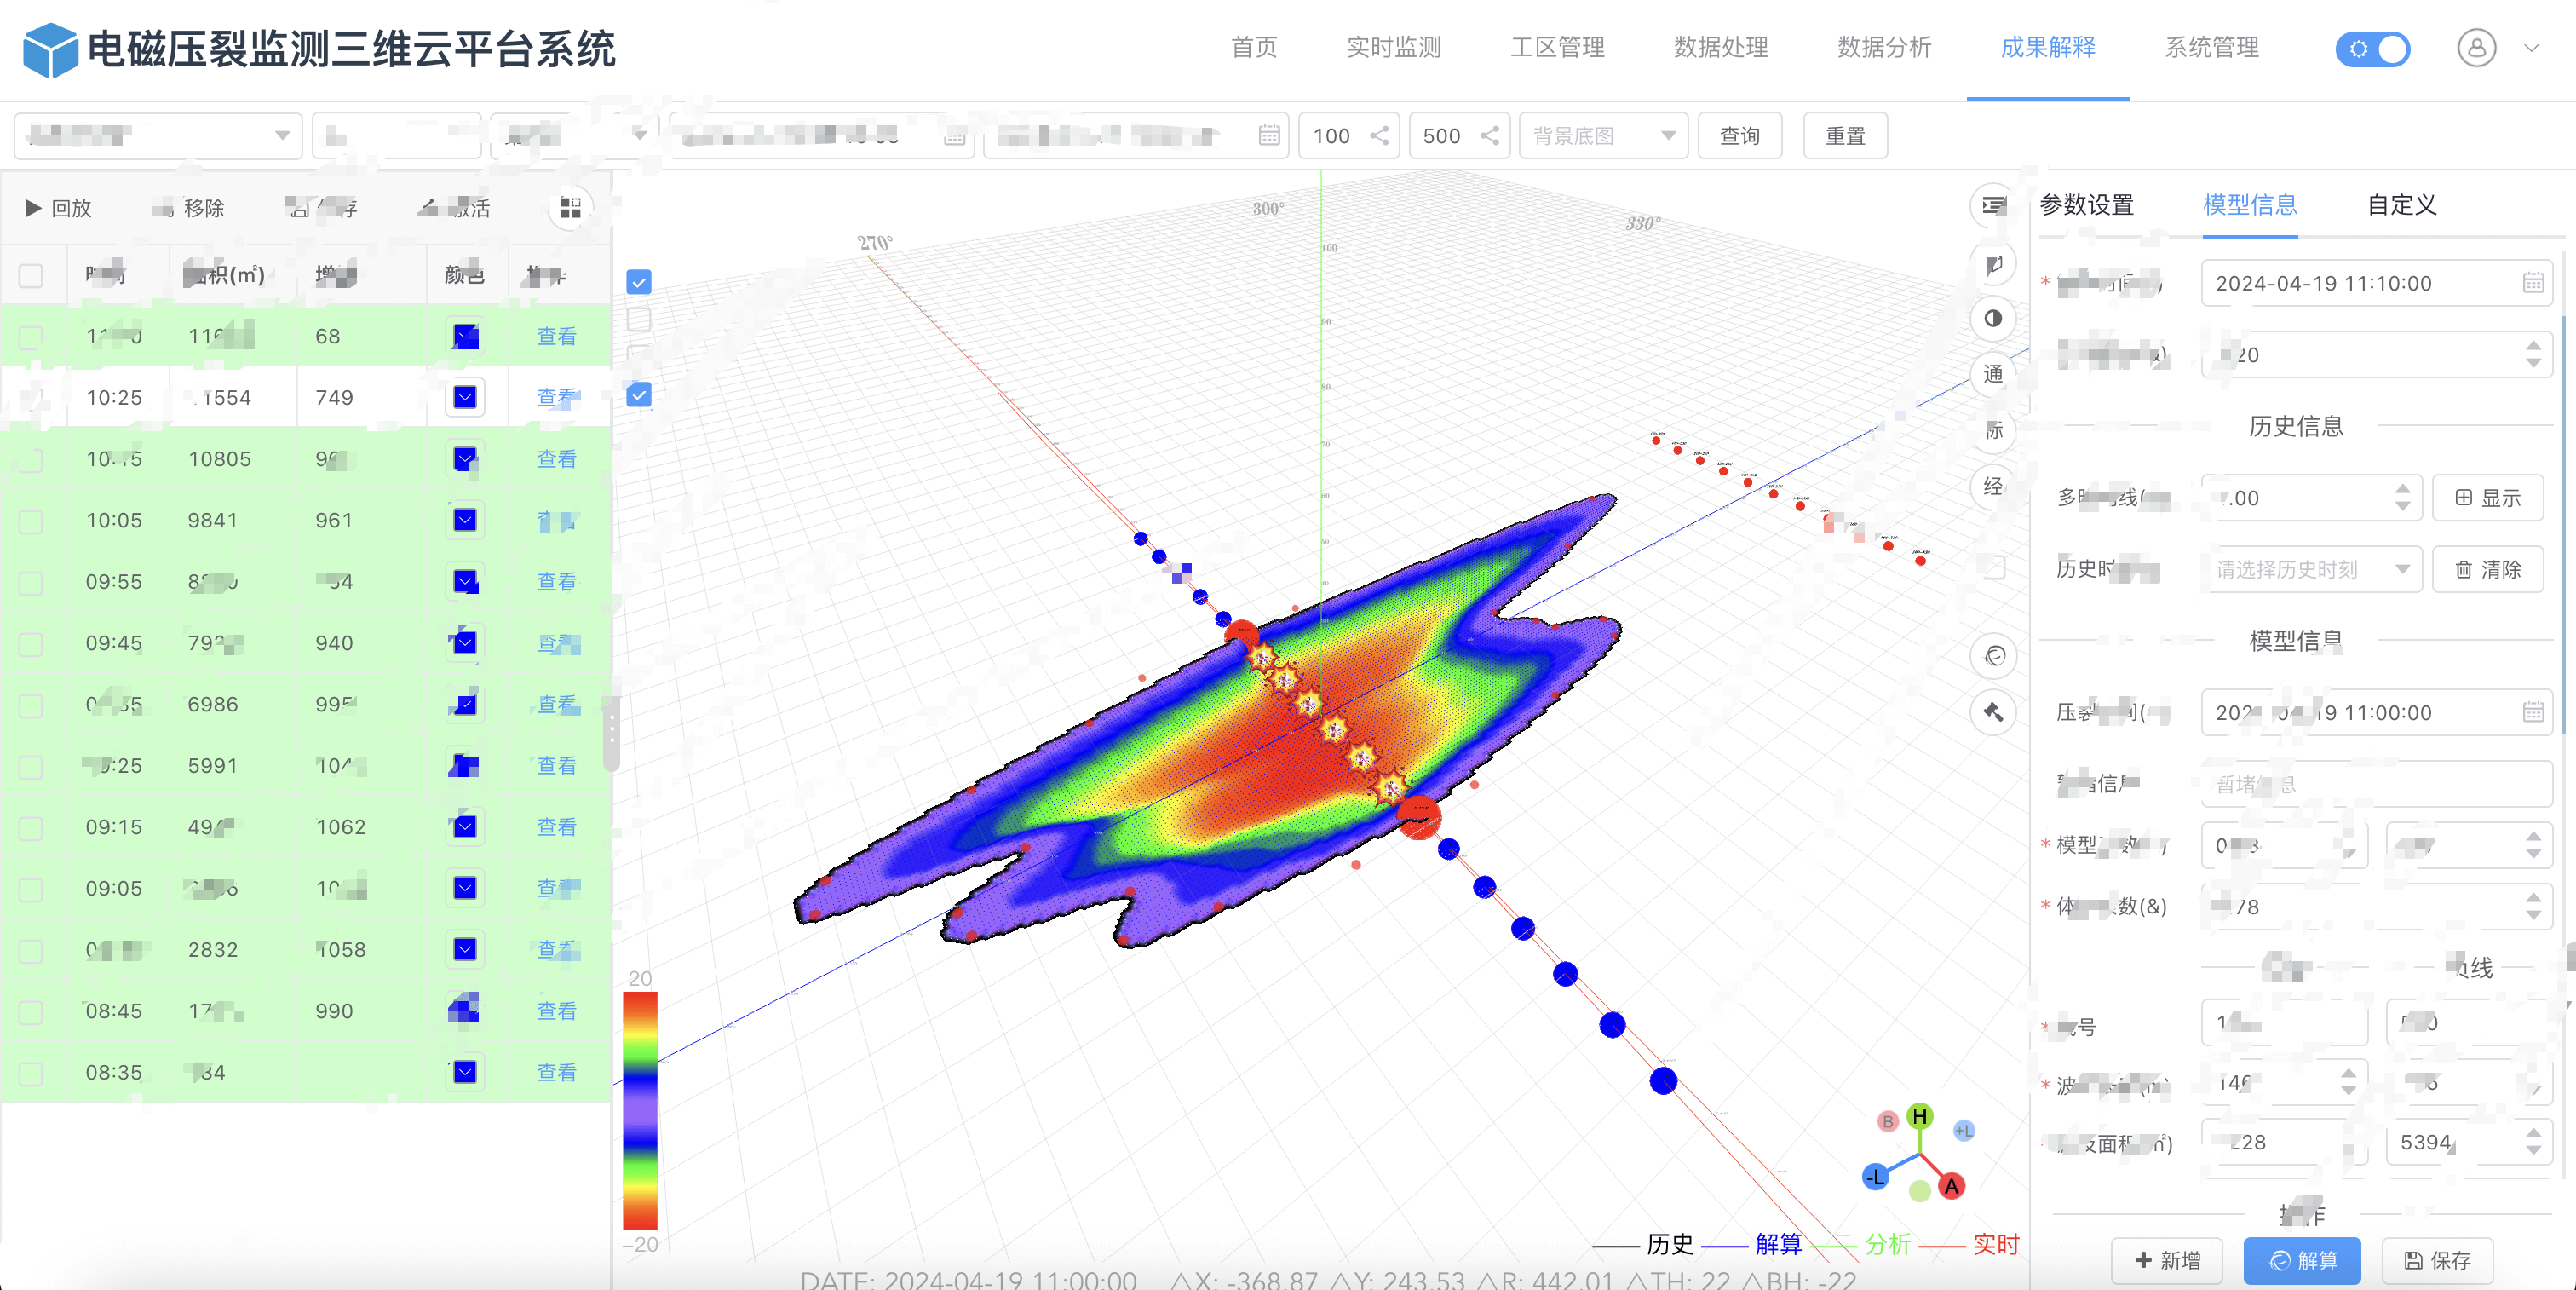Click the blue cube platform logo
This screenshot has height=1290, width=2576.
[x=50, y=50]
